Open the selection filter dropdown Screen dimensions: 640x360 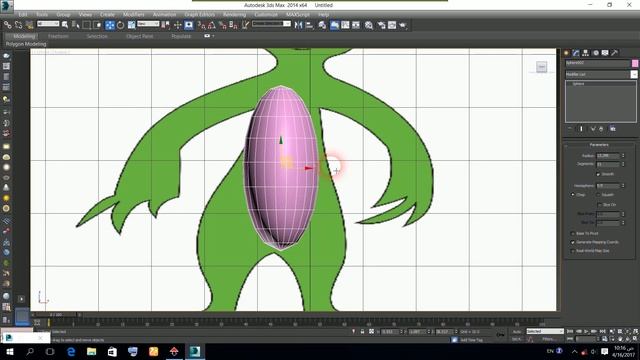coord(48,24)
